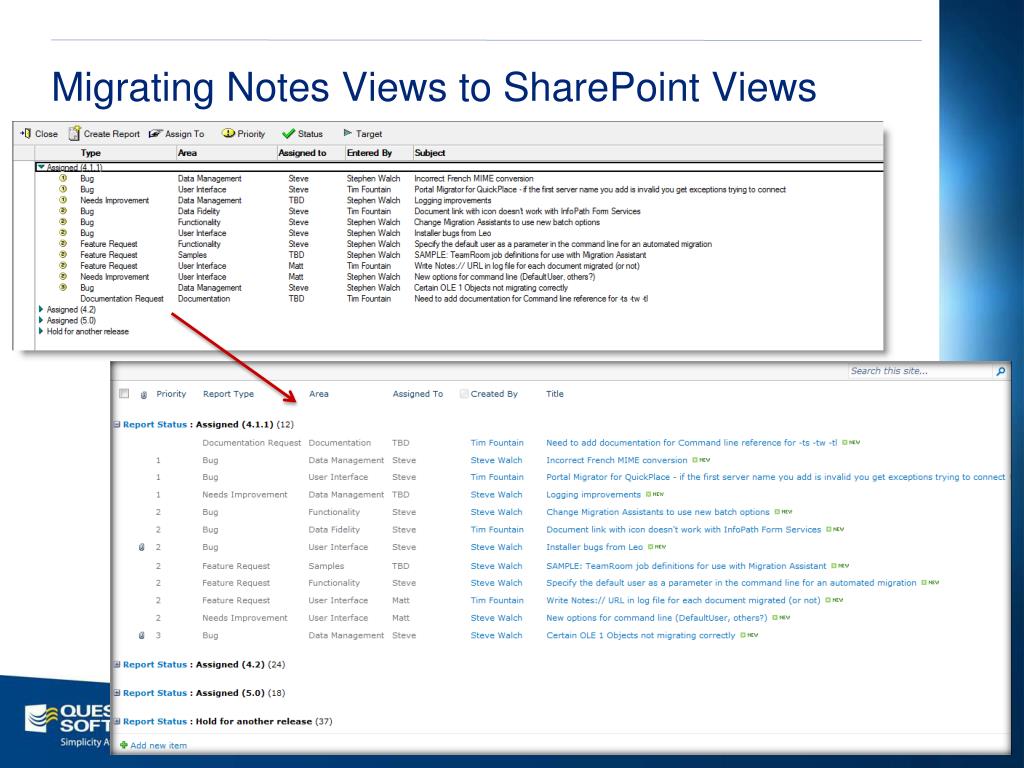Open Create Report from the Notes toolbar
Viewport: 1024px width, 768px height.
(x=104, y=133)
